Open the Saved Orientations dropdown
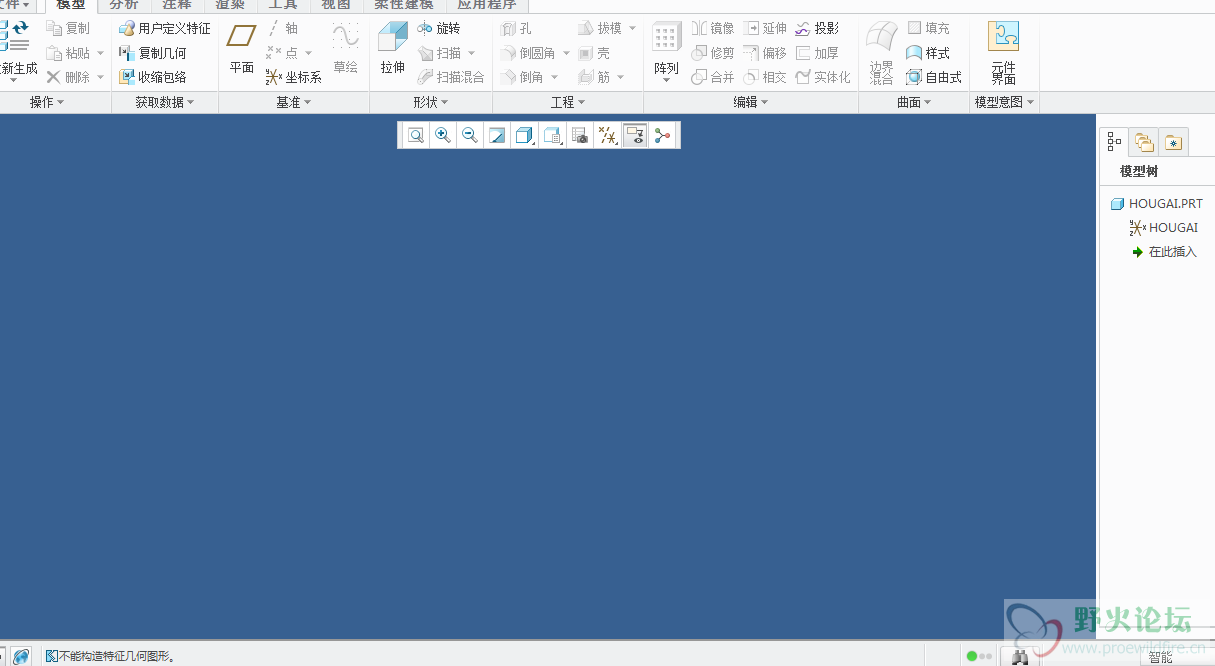This screenshot has height=666, width=1215. click(x=552, y=135)
